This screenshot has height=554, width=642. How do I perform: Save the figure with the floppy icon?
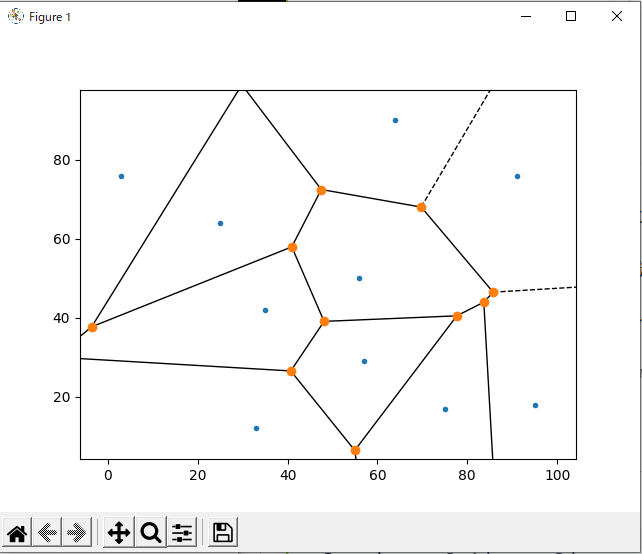223,533
